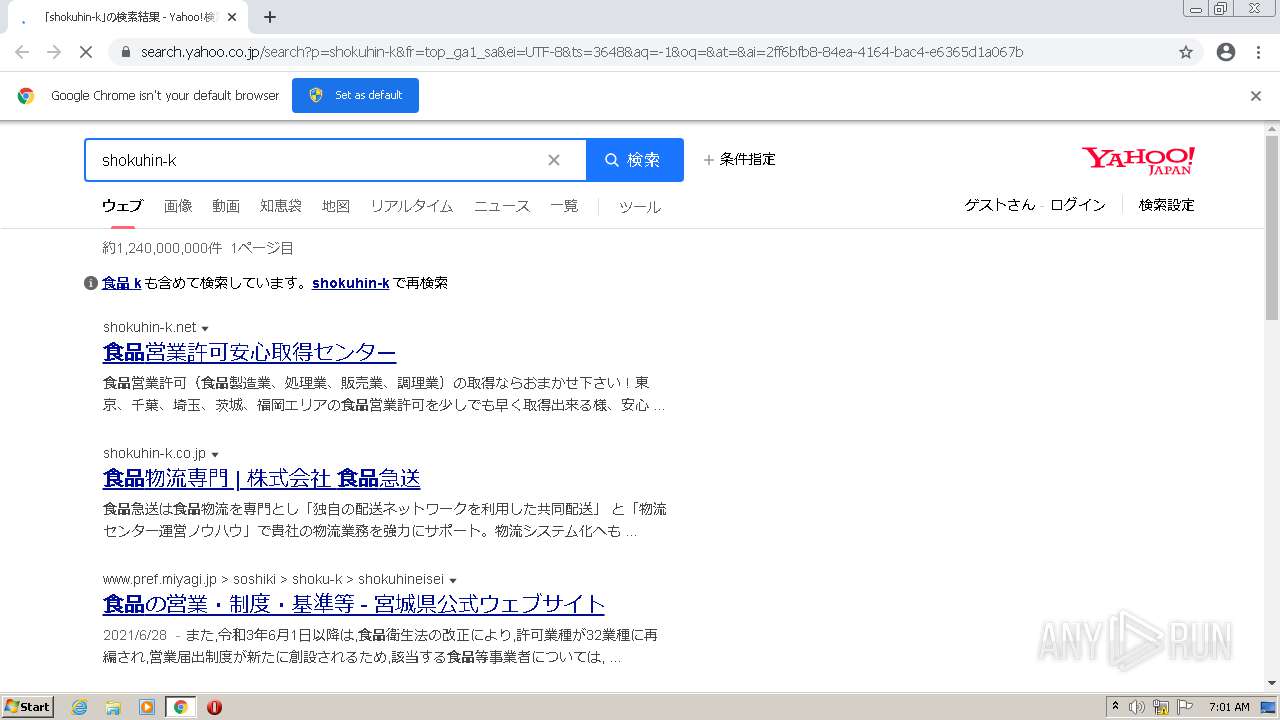The image size is (1280, 720).
Task: Expand dropdown arrow beside pref.miyagi.jp URL
Action: (453, 581)
